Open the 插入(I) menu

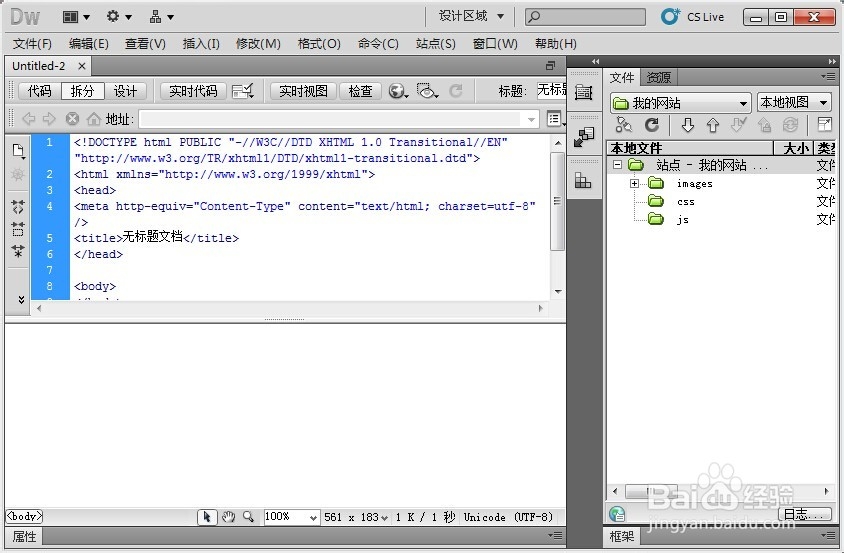(x=201, y=44)
